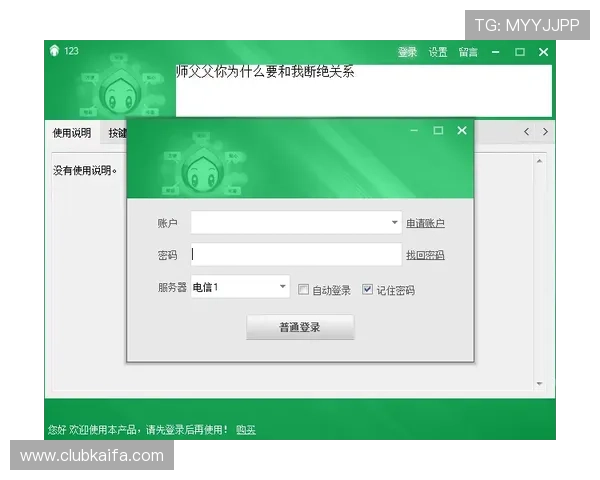Click the mascot logo in main window header
600x480 pixels.
point(121,88)
